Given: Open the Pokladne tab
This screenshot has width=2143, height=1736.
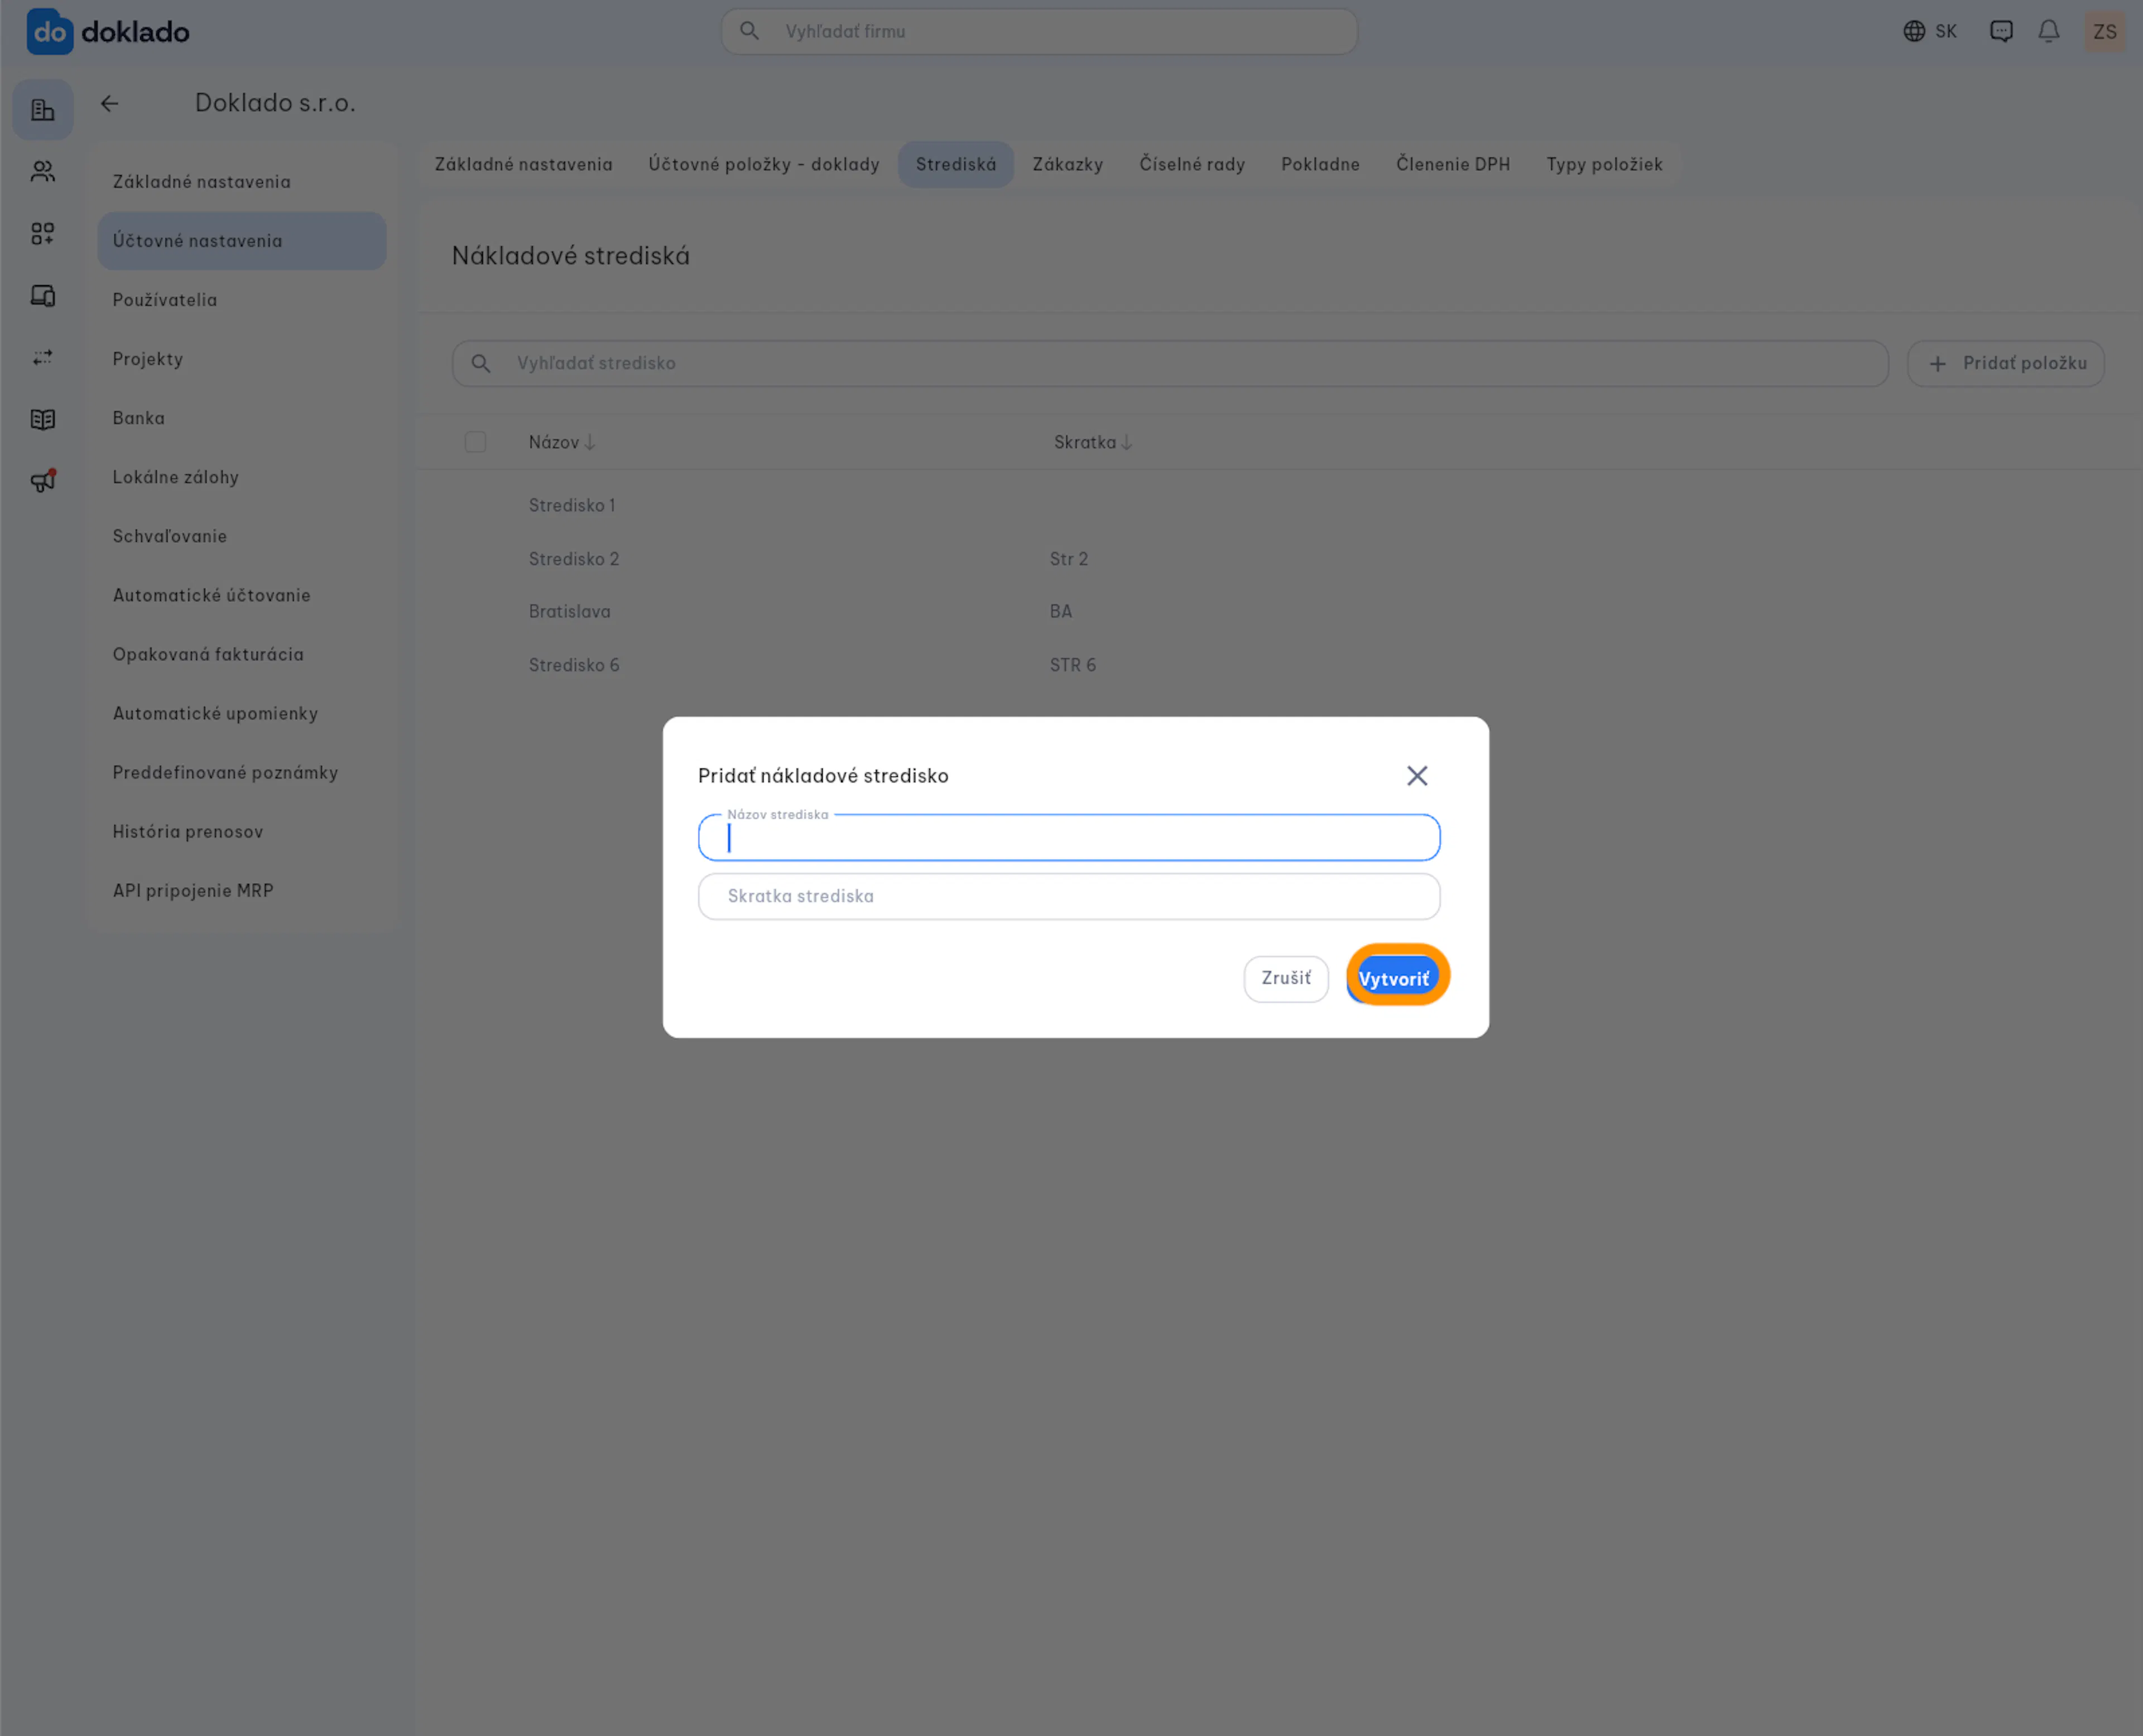Looking at the screenshot, I should coord(1321,165).
